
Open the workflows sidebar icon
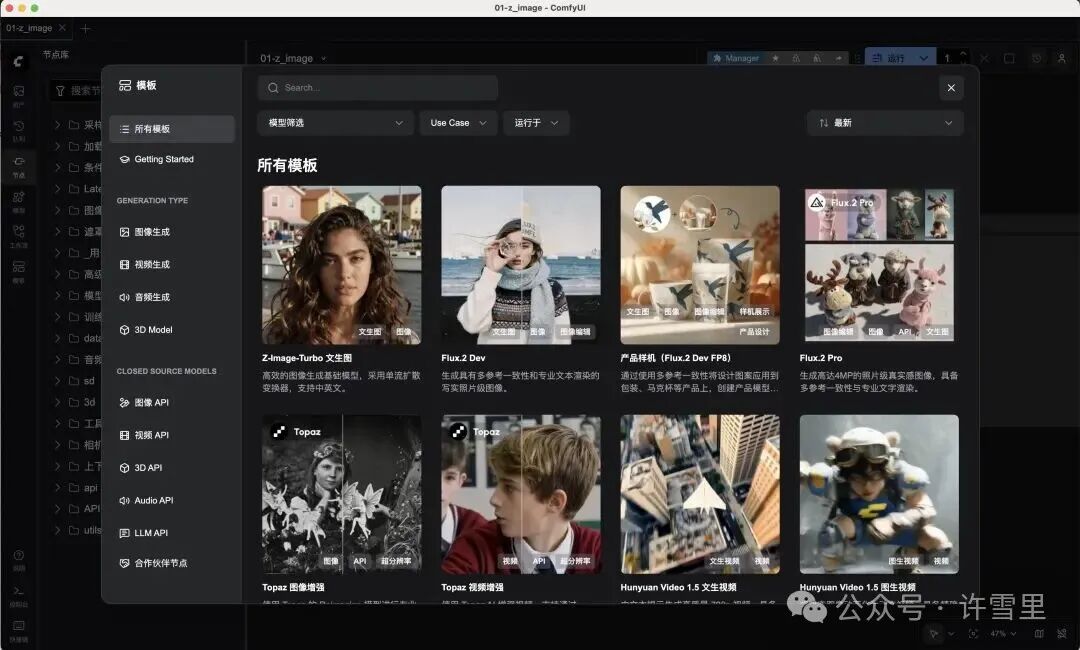point(19,231)
